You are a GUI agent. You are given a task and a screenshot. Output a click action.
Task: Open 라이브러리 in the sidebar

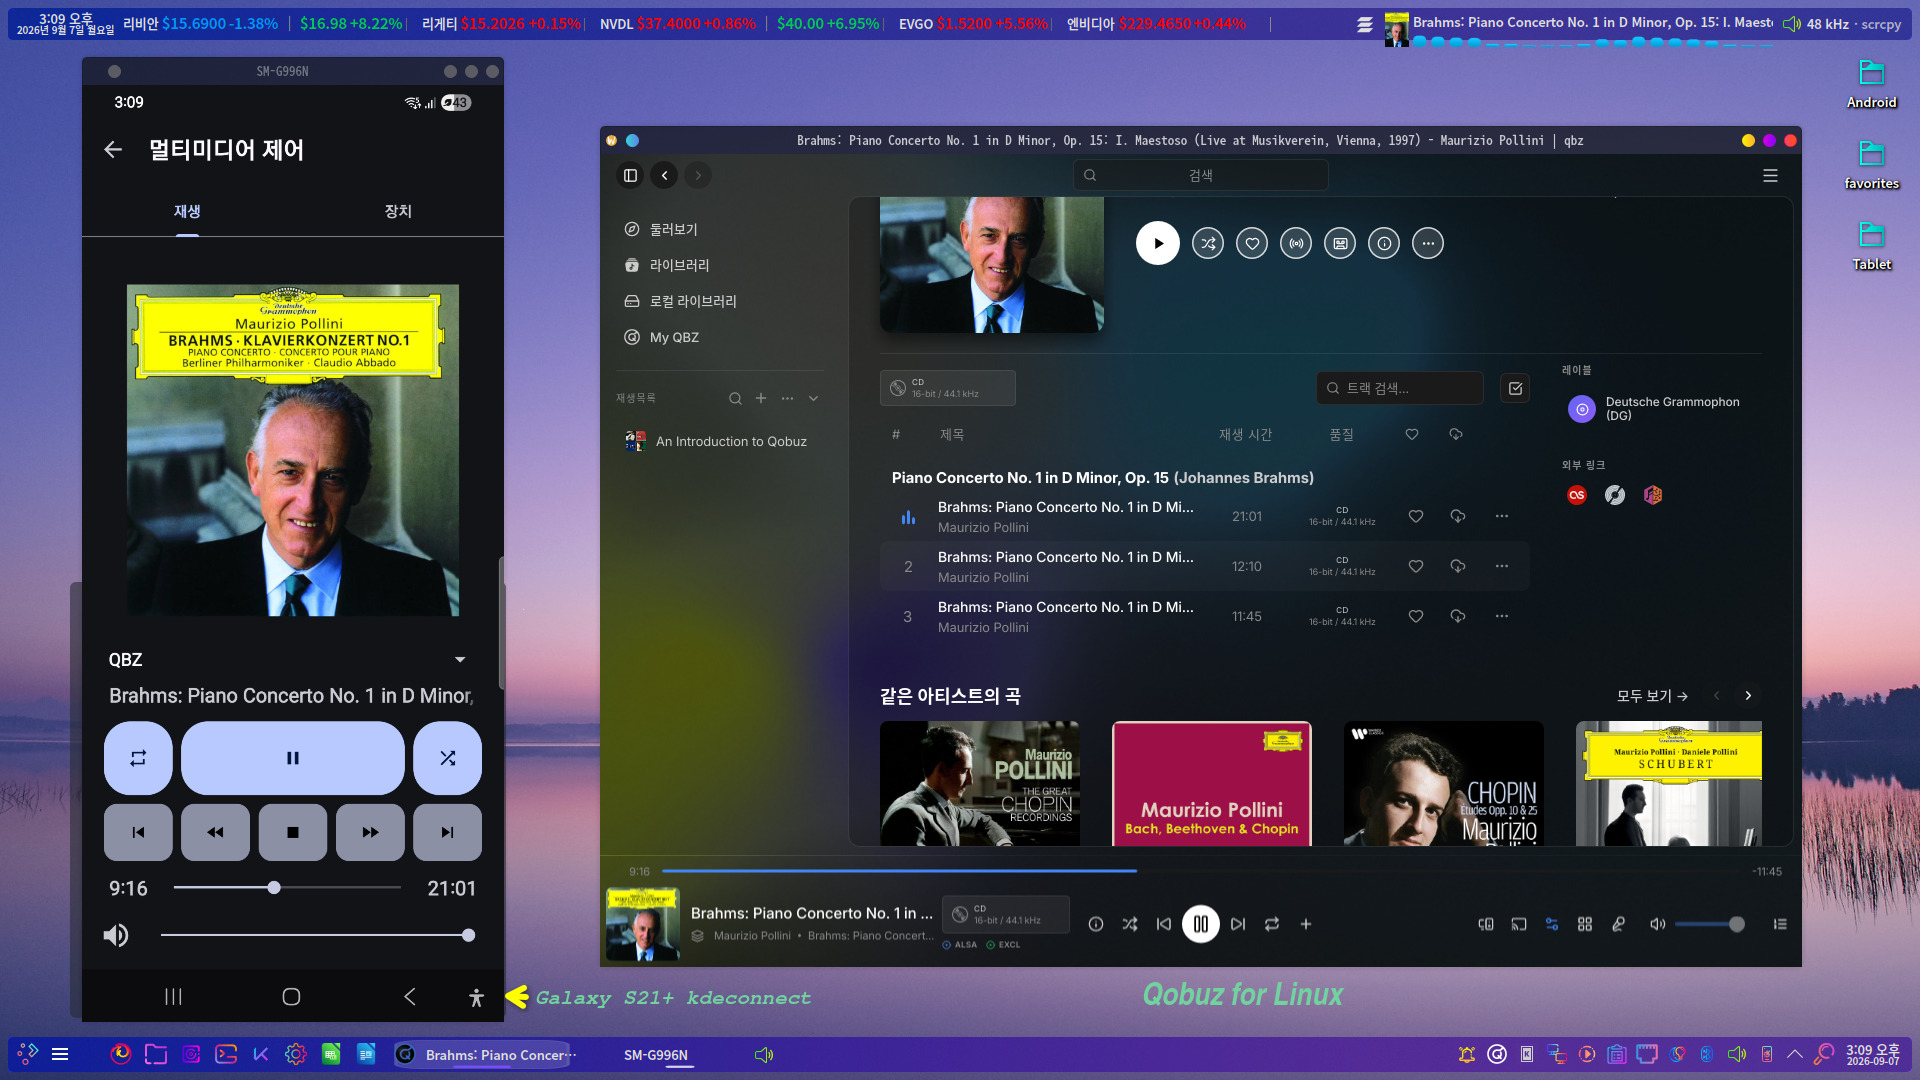coord(720,265)
